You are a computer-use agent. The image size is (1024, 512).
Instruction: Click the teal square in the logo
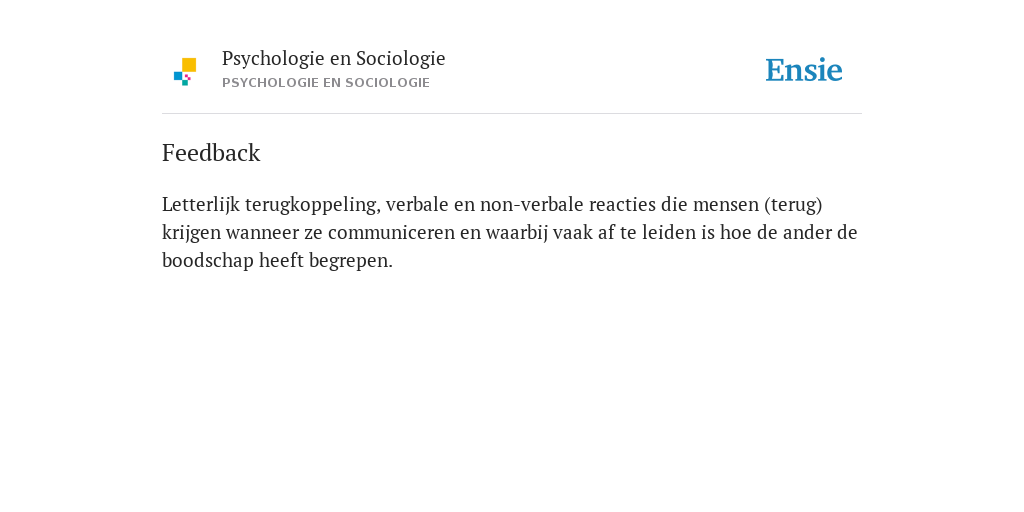click(x=185, y=83)
